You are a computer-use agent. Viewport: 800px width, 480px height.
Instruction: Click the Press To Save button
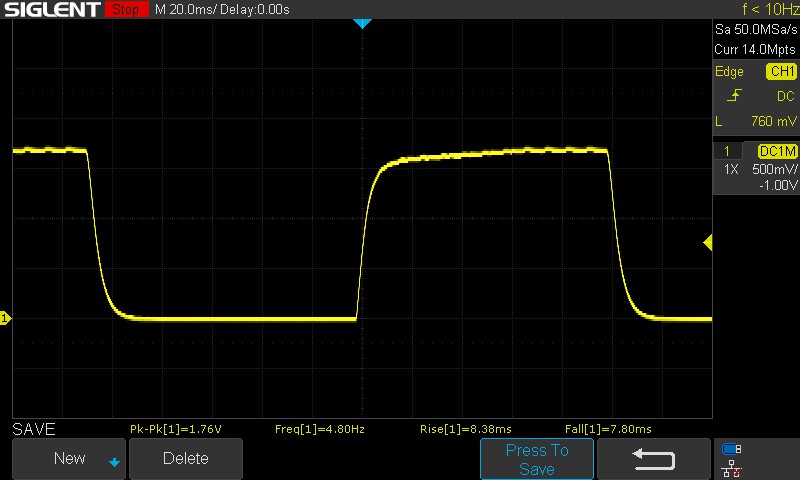537,459
